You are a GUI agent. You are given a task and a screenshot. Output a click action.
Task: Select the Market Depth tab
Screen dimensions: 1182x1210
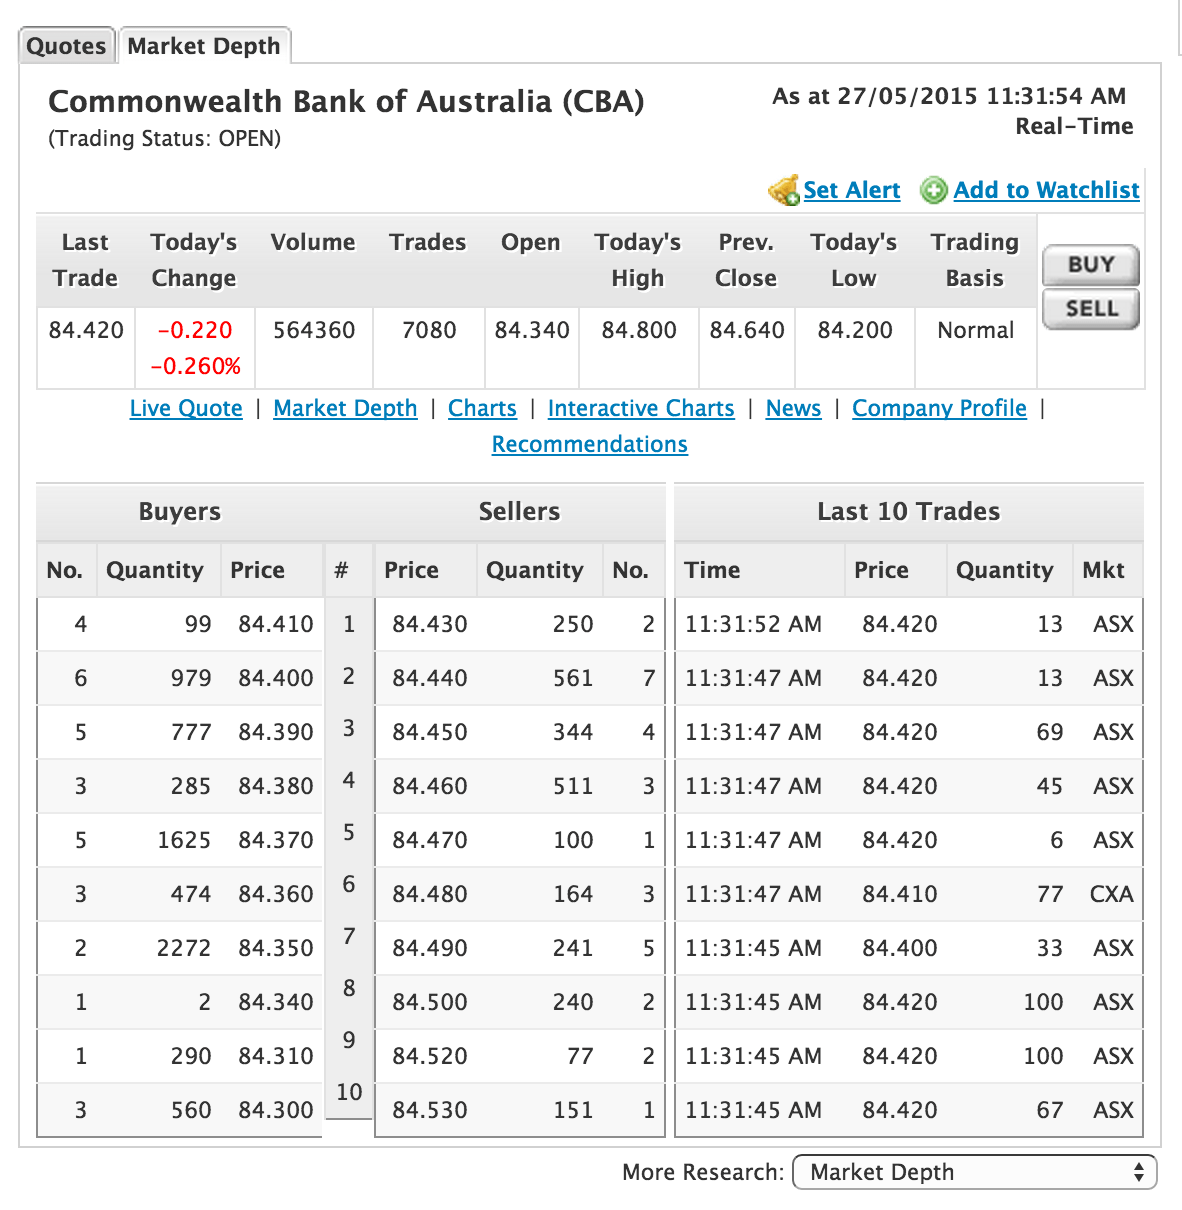204,46
